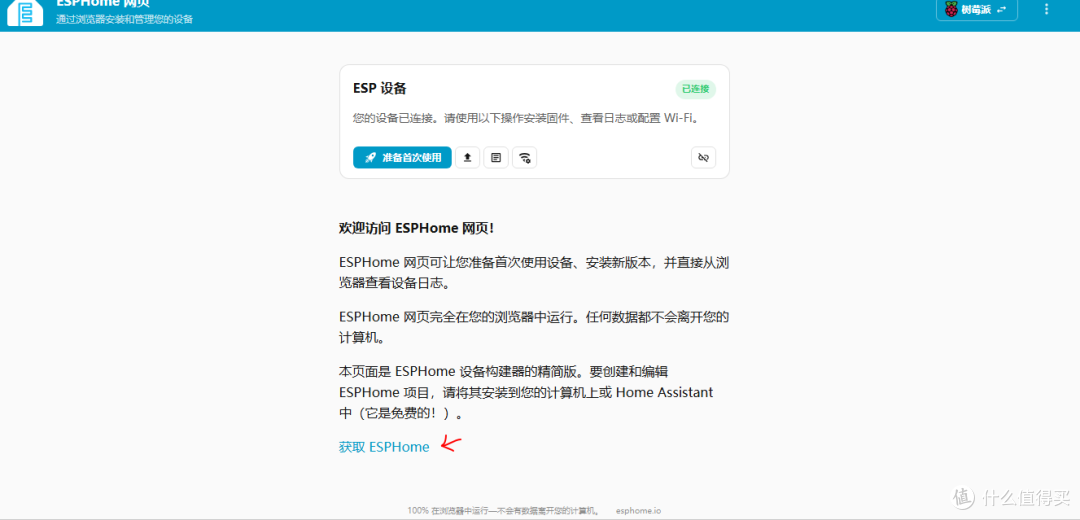Click the rocket icon on 准备首次使用

[371, 158]
